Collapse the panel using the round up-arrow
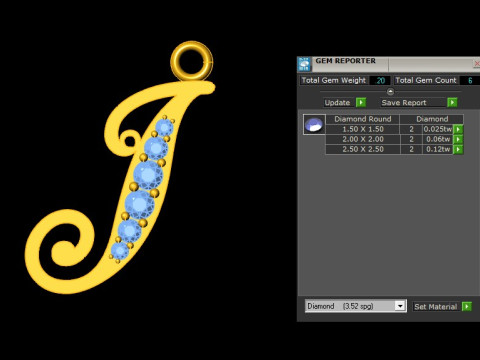The image size is (480, 360). [x=390, y=91]
